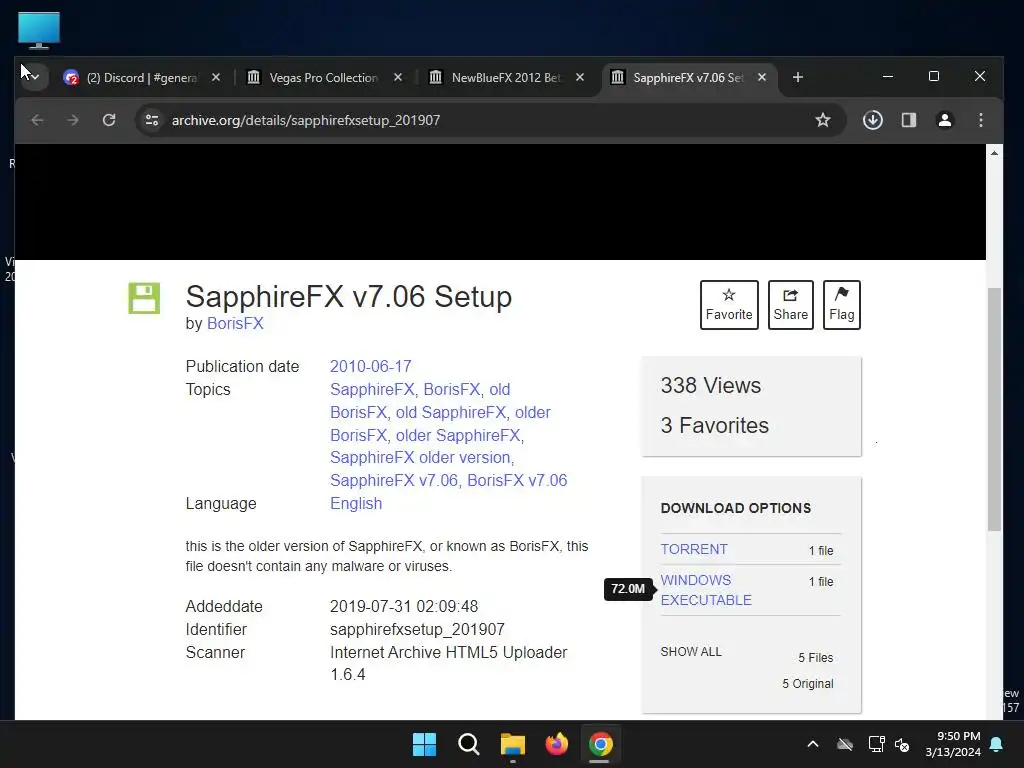Download the WINDOWS EXECUTABLE option
The height and width of the screenshot is (768, 1024).
coord(706,590)
